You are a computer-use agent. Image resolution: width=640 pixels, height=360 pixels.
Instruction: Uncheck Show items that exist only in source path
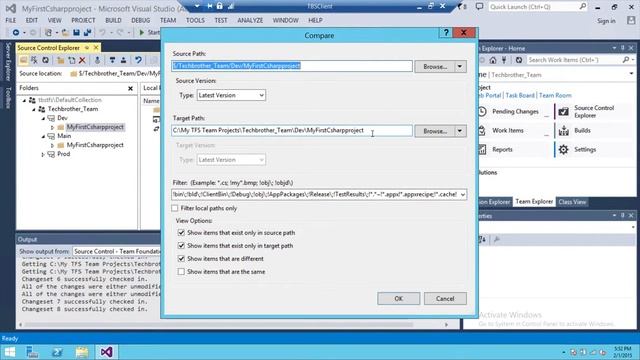click(181, 233)
